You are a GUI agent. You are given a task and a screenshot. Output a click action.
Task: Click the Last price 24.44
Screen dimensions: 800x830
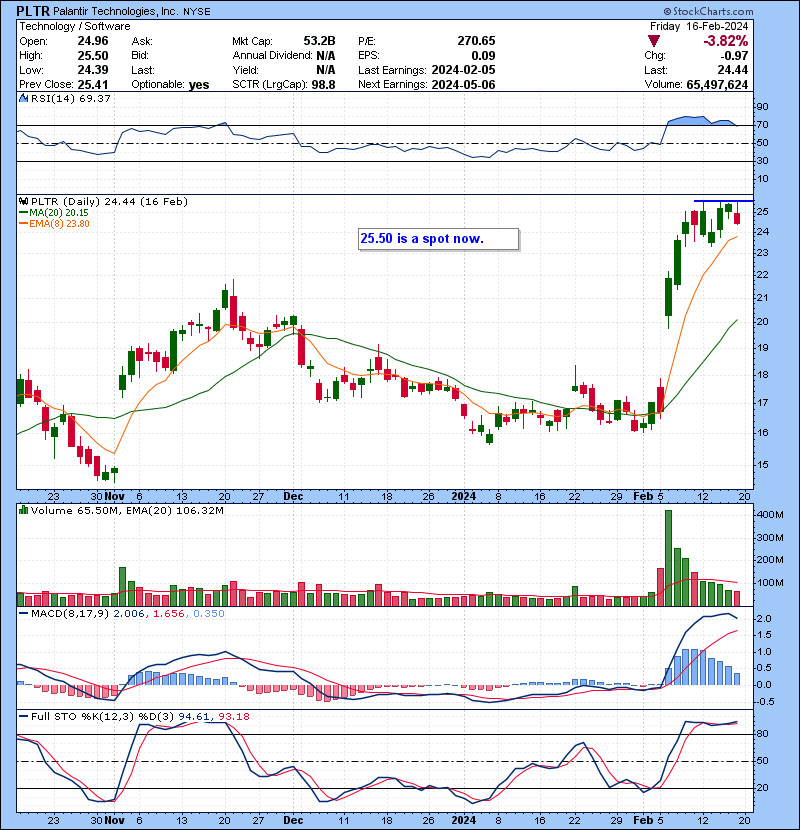tap(733, 70)
